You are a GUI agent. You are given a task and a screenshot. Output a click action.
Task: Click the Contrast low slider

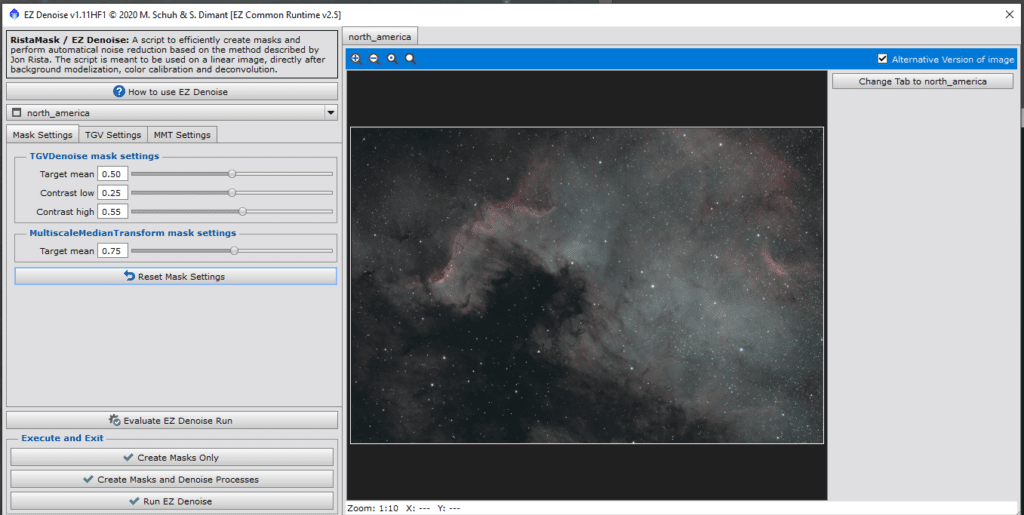[232, 193]
